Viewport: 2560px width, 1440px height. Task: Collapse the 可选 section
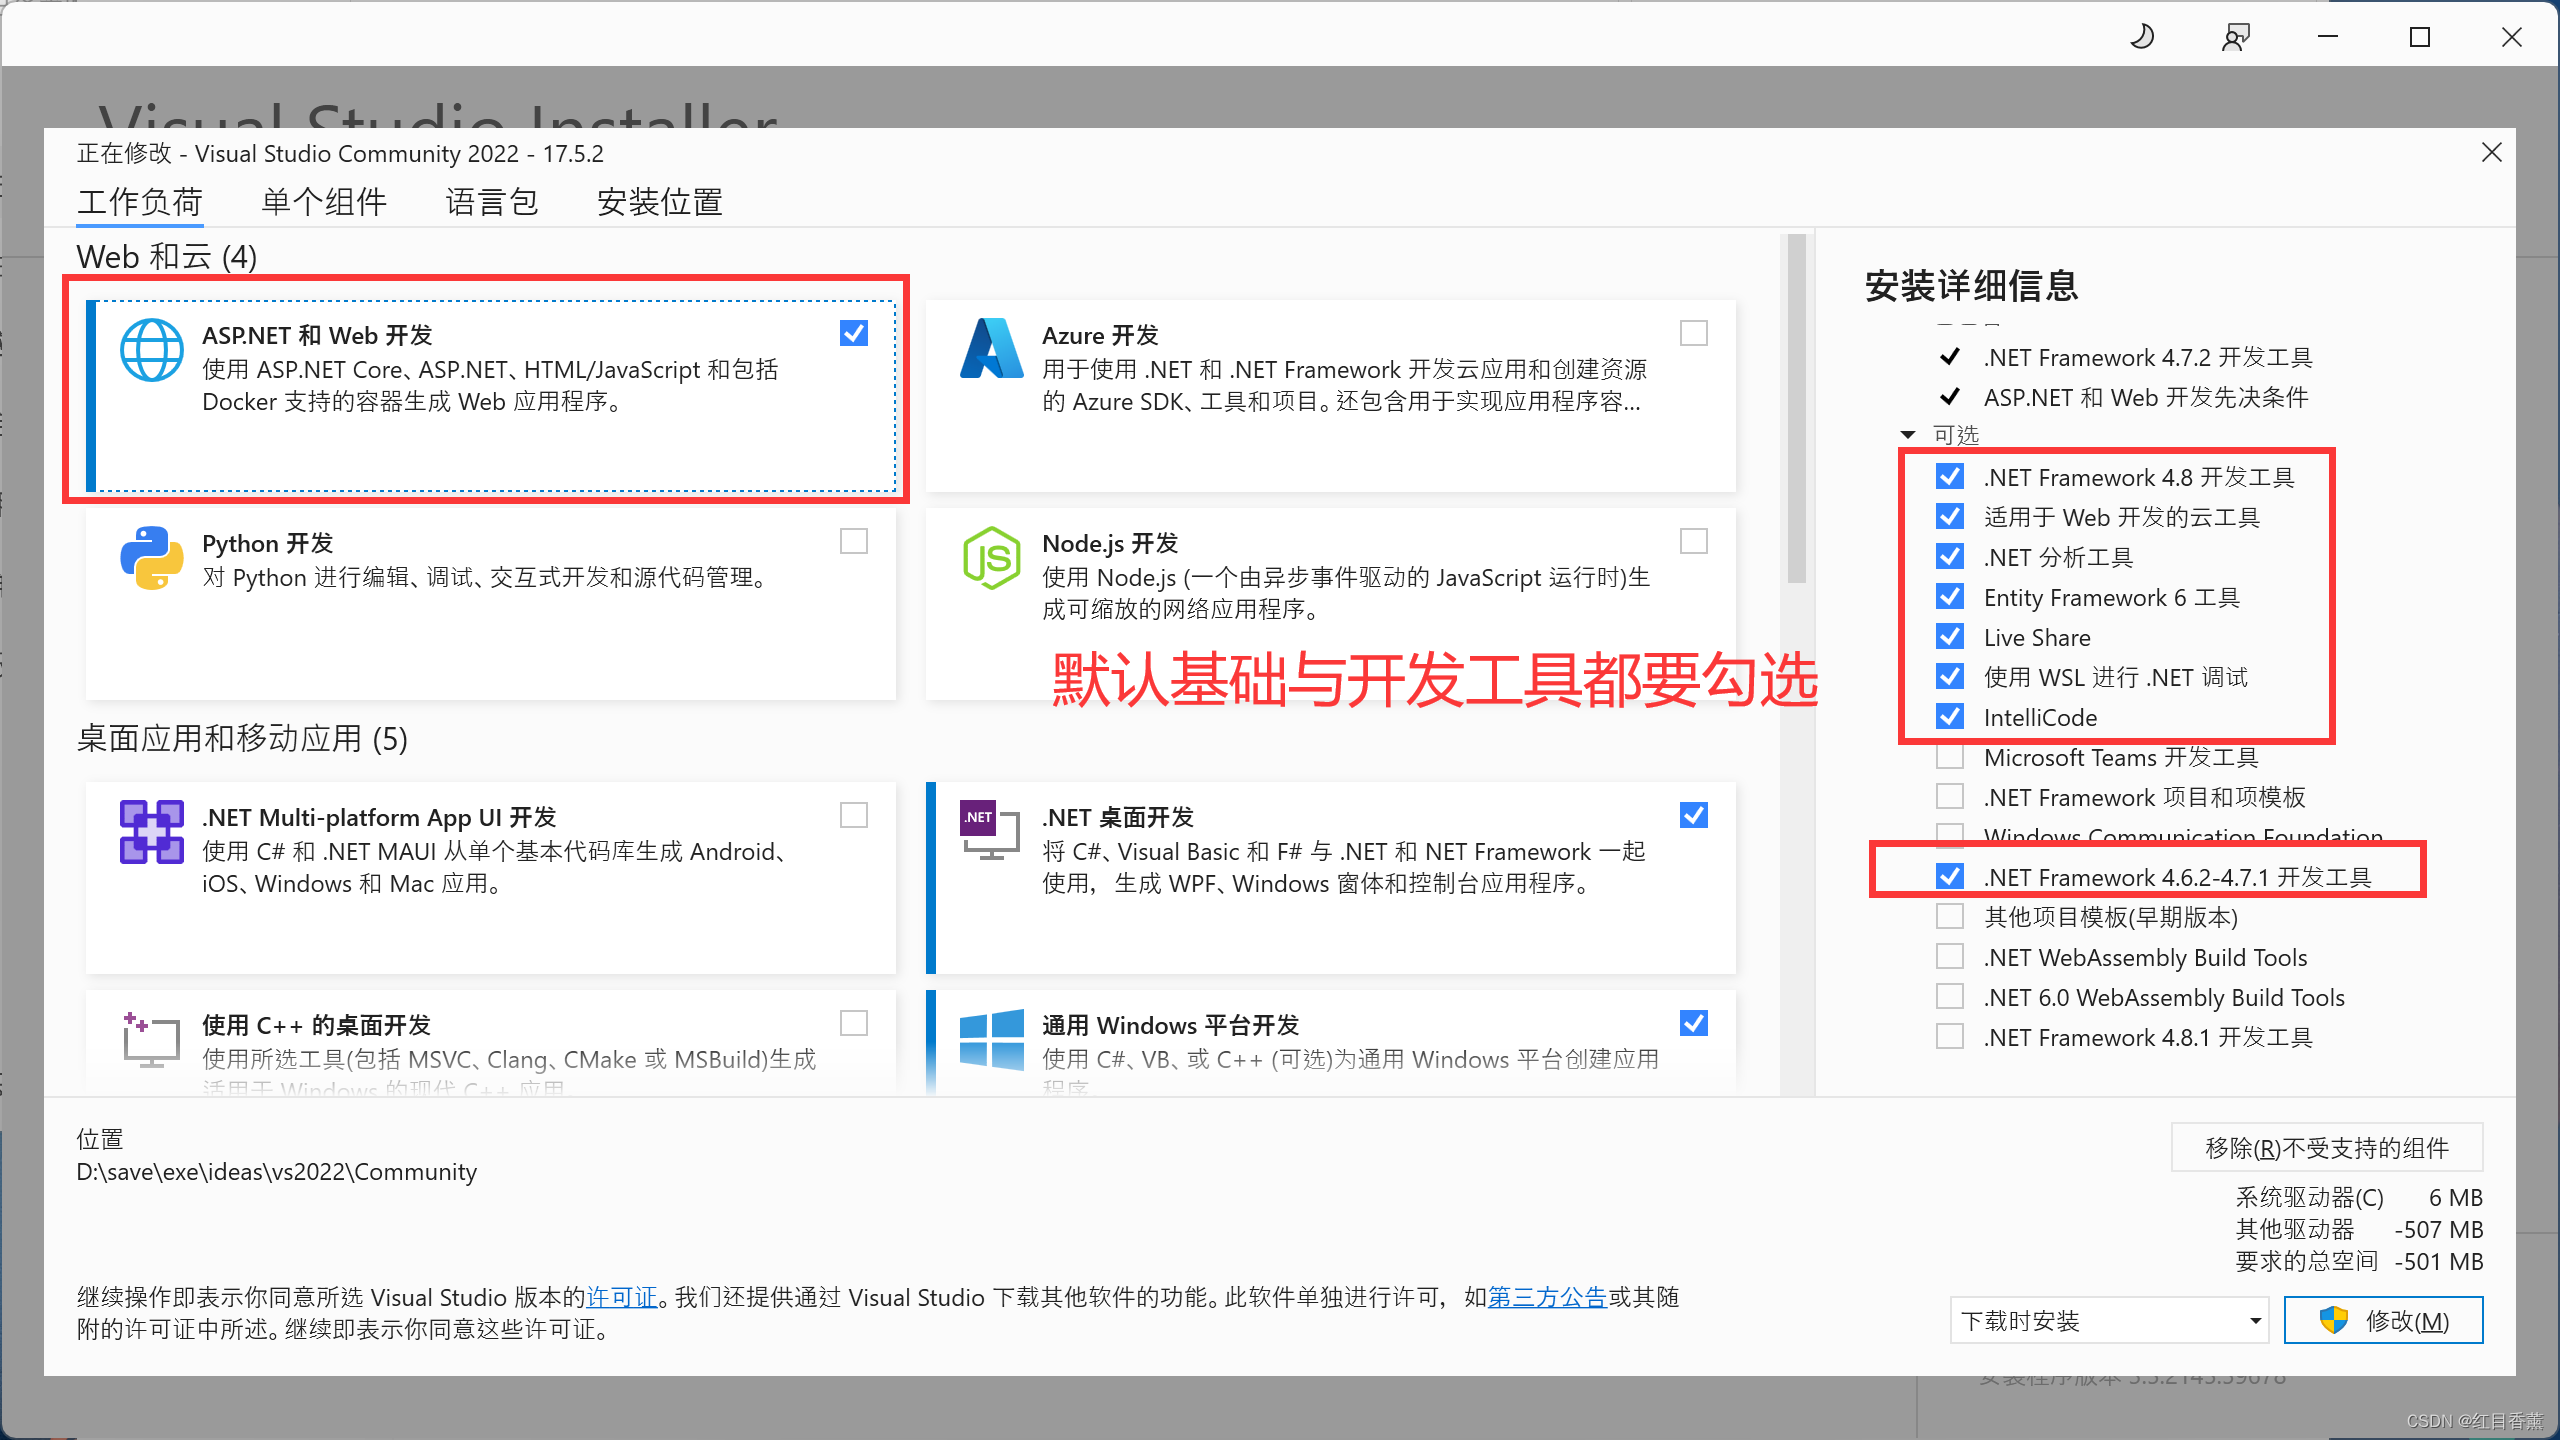coord(1908,435)
